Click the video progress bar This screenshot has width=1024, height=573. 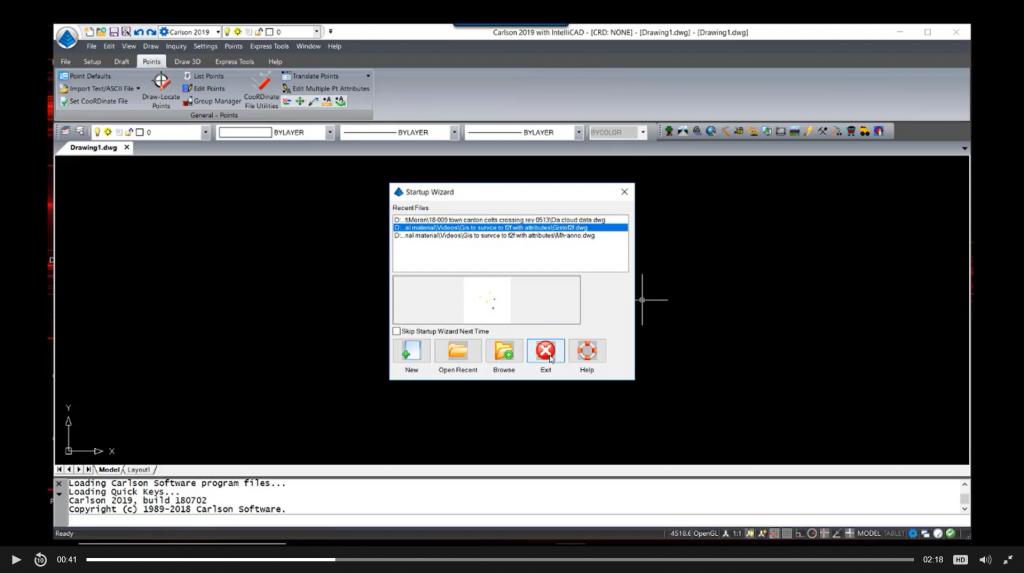500,559
